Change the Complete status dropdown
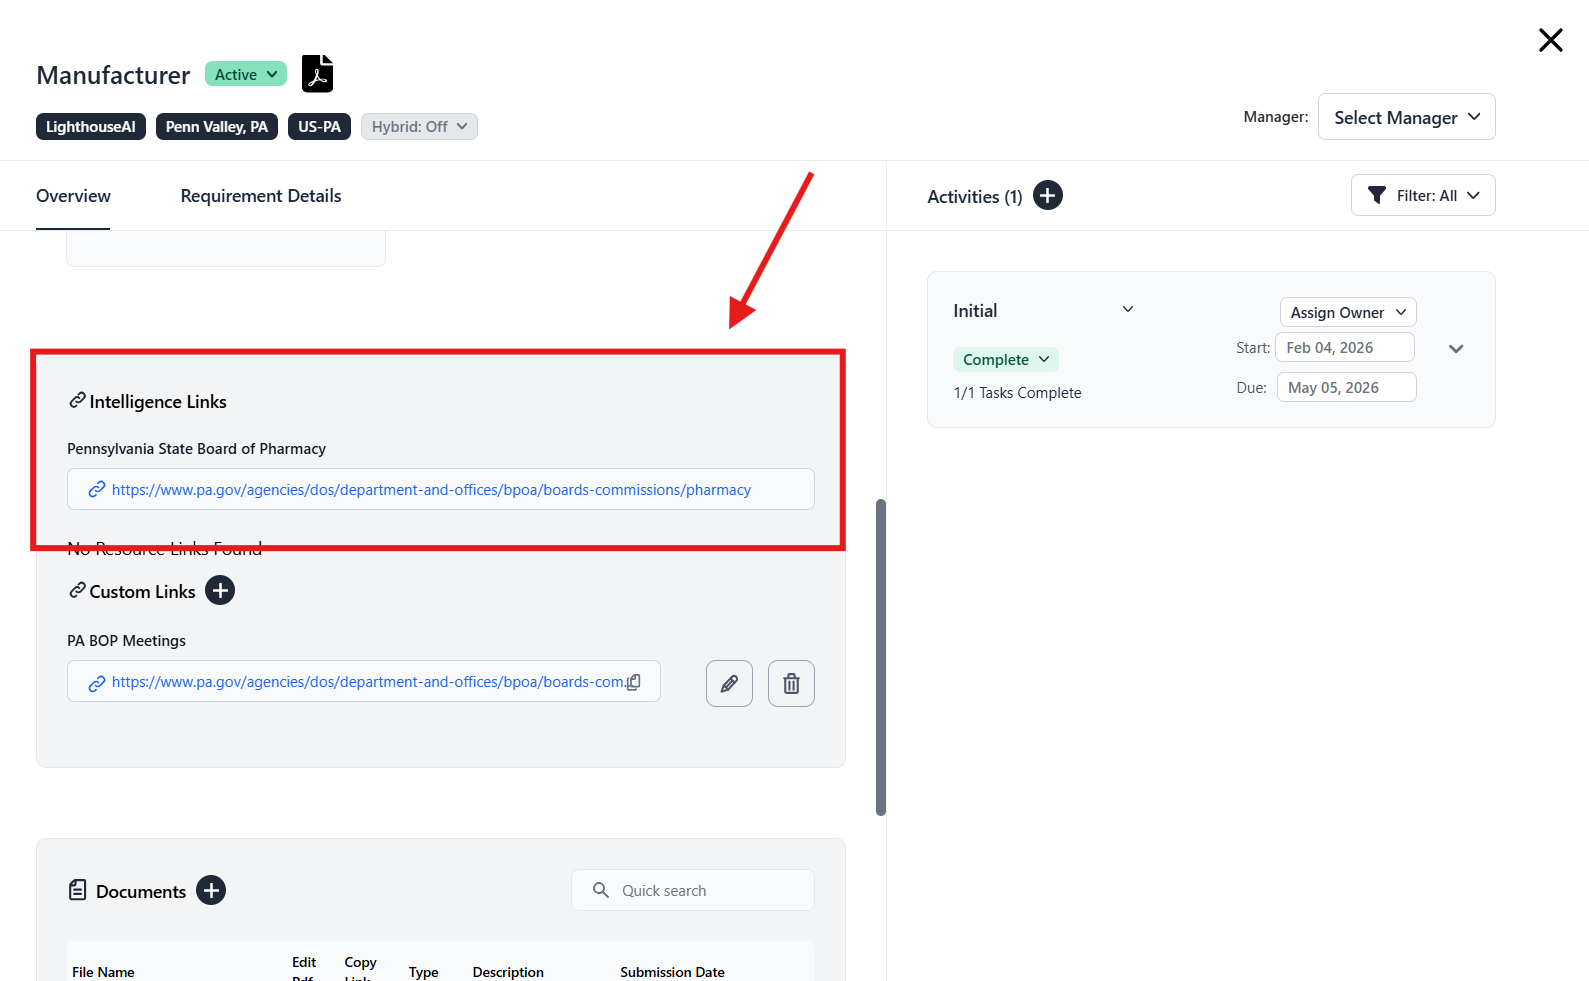The width and height of the screenshot is (1589, 981). click(1005, 359)
